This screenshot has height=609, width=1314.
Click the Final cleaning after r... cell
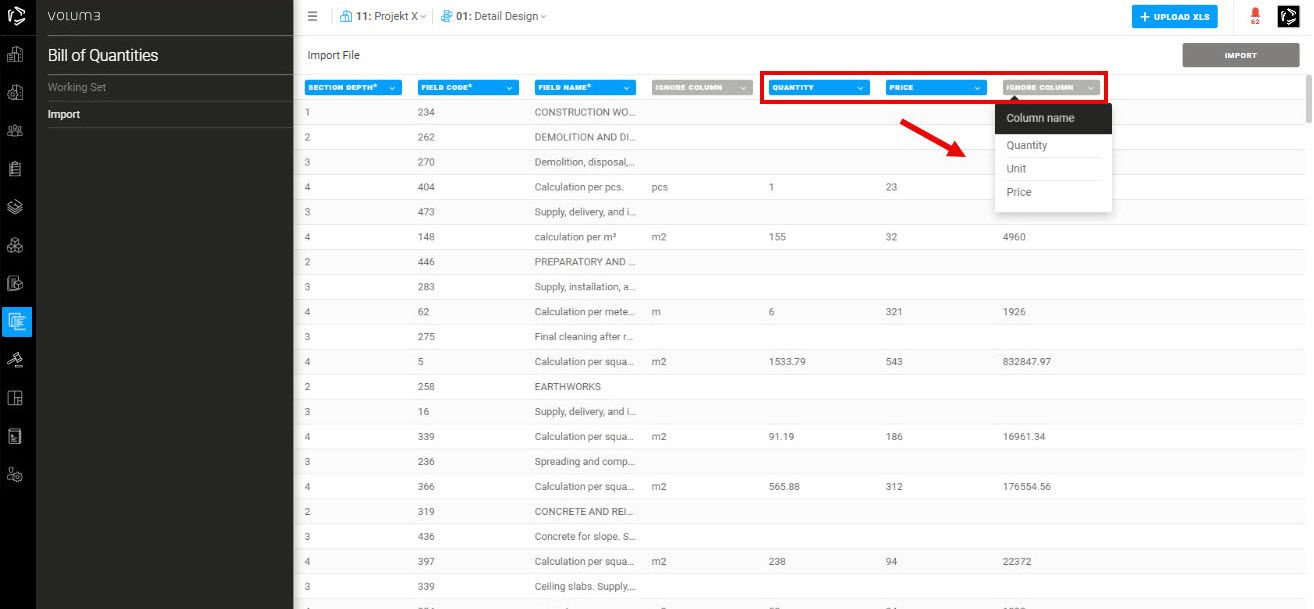585,337
